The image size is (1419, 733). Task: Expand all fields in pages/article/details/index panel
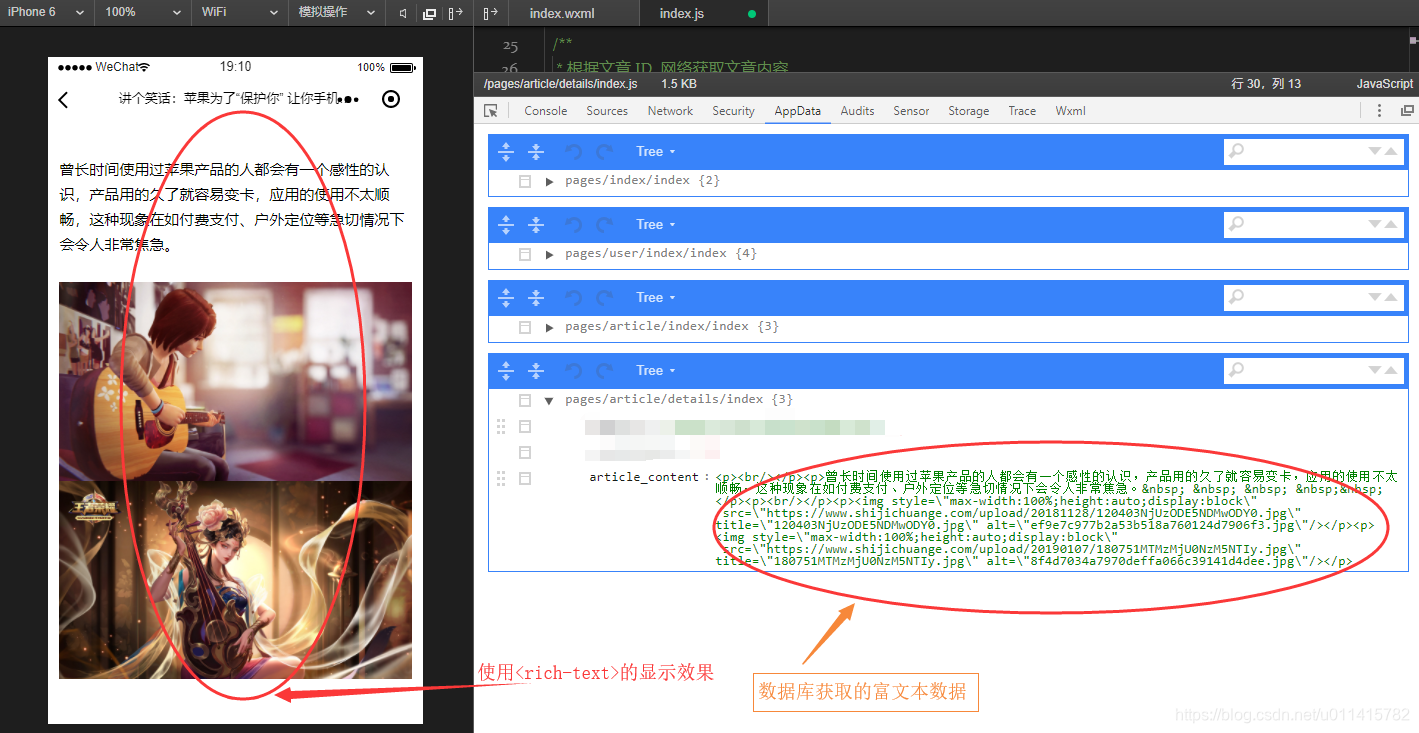click(506, 371)
